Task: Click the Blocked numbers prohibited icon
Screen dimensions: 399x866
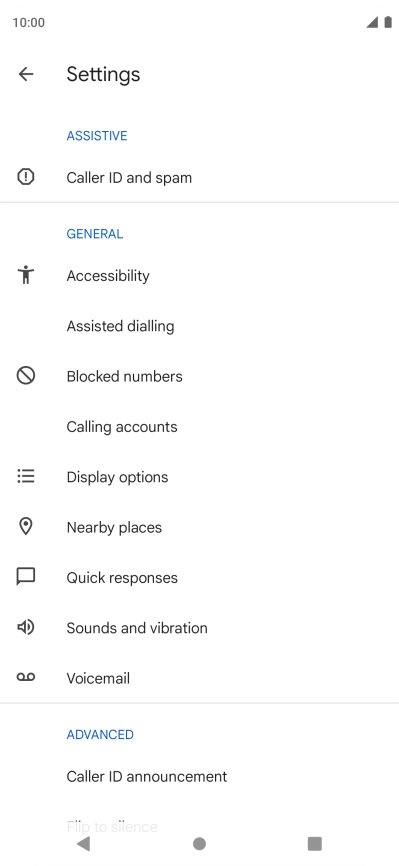Action: (x=26, y=376)
